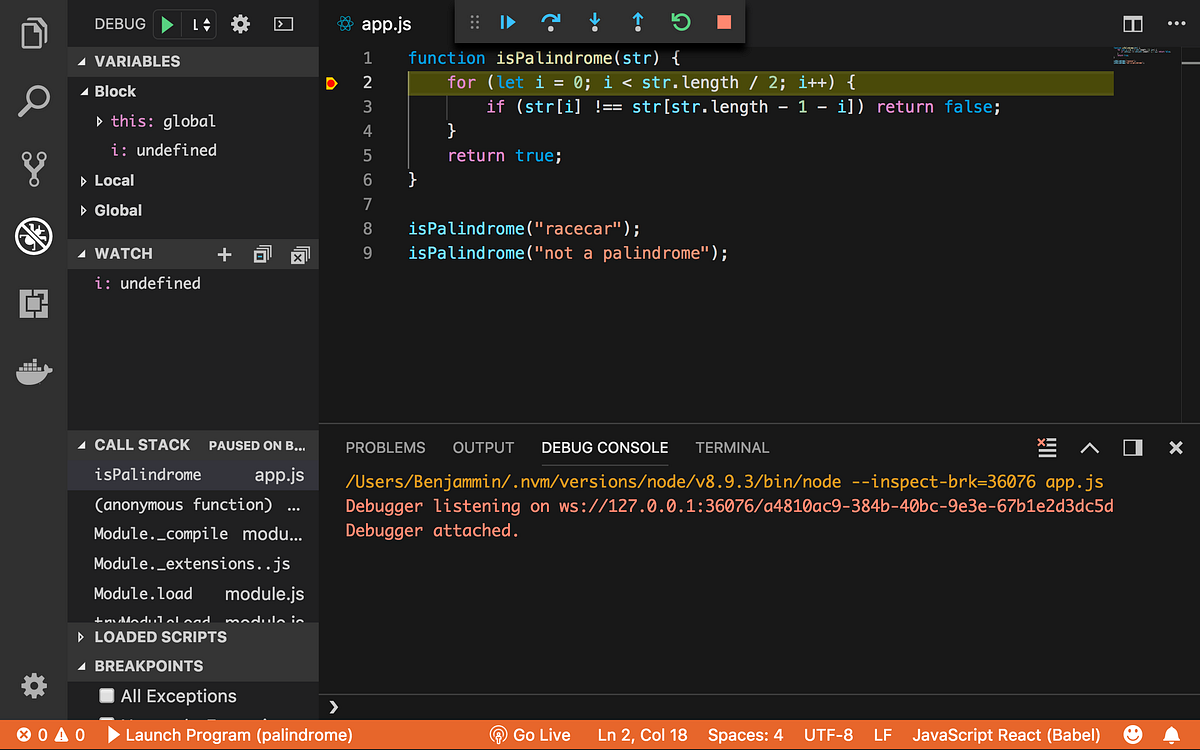The image size is (1200, 750).
Task: Switch to the TERMINAL tab
Action: (731, 448)
